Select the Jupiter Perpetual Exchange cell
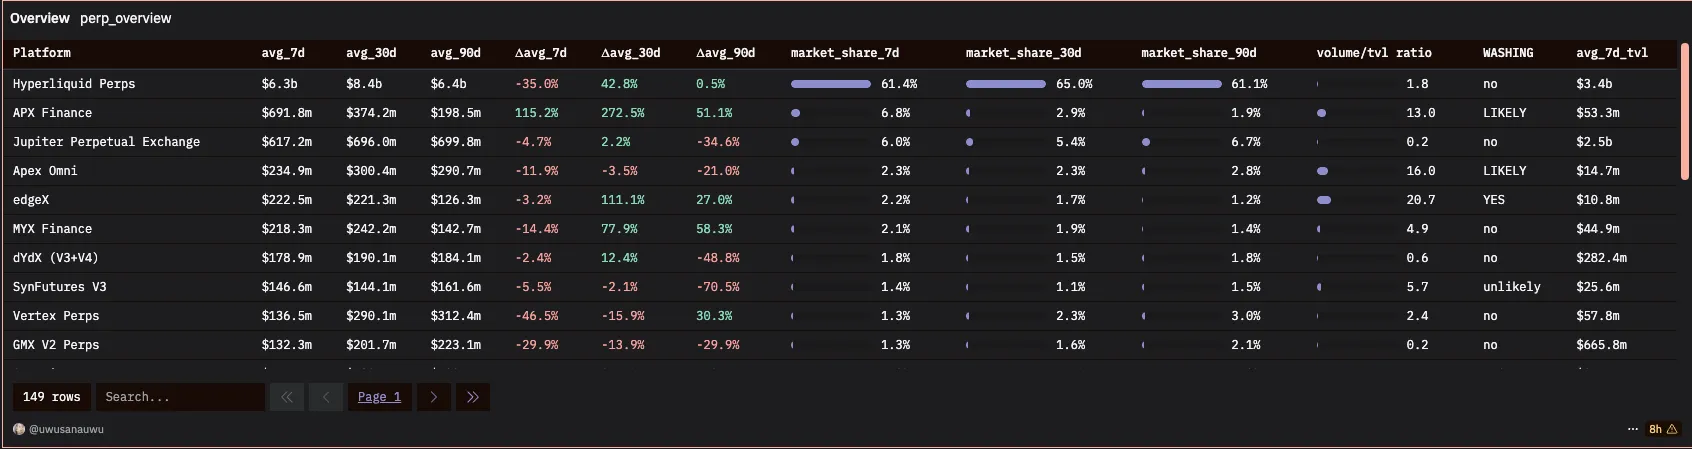 [106, 142]
